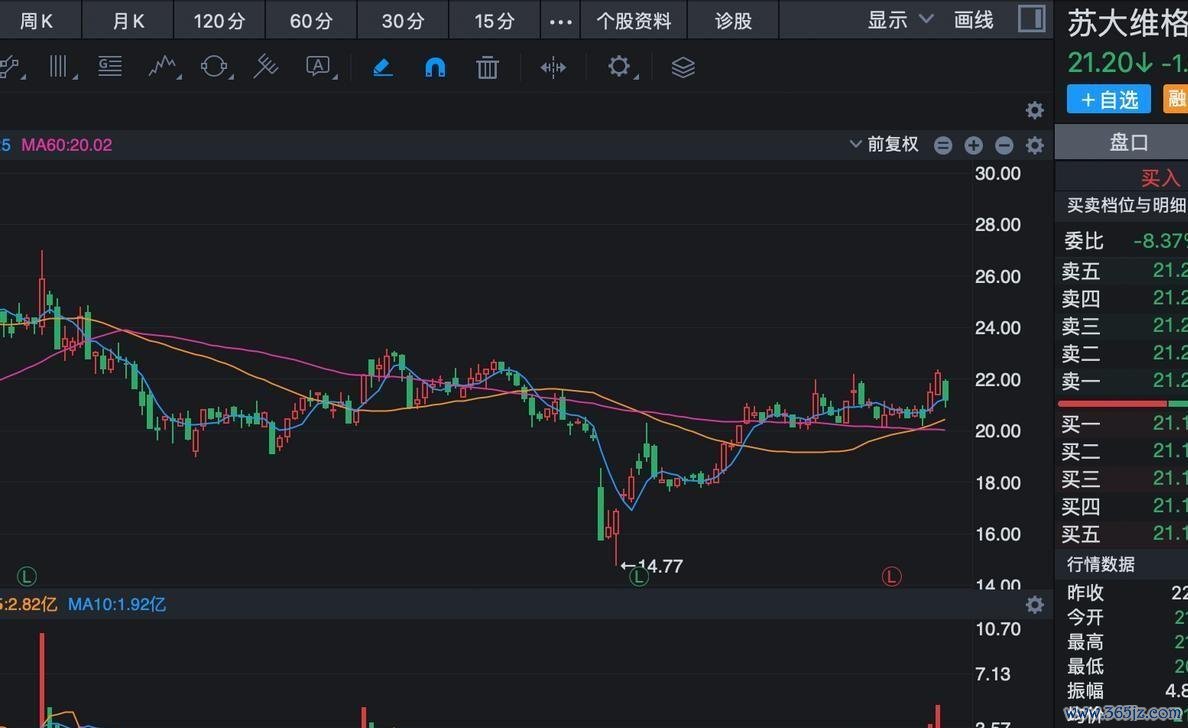The image size is (1188, 728).
Task: Switch to 15分 chart tab
Action: (x=495, y=20)
